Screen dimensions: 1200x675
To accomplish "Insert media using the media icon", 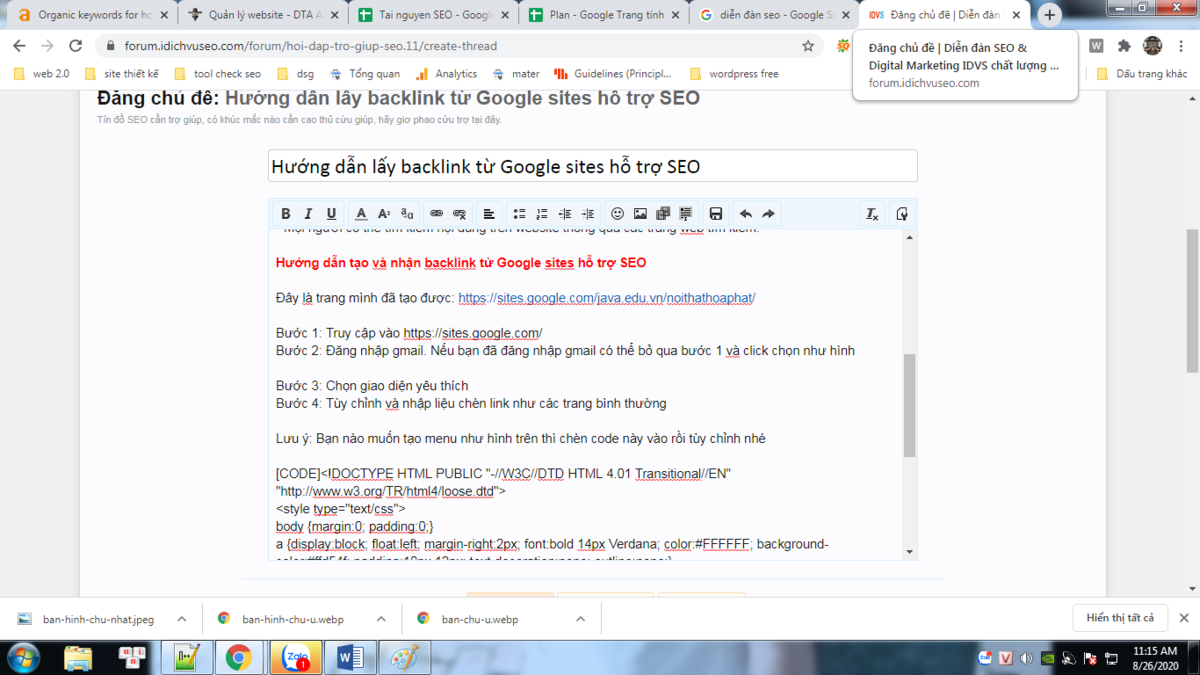I will (x=663, y=214).
